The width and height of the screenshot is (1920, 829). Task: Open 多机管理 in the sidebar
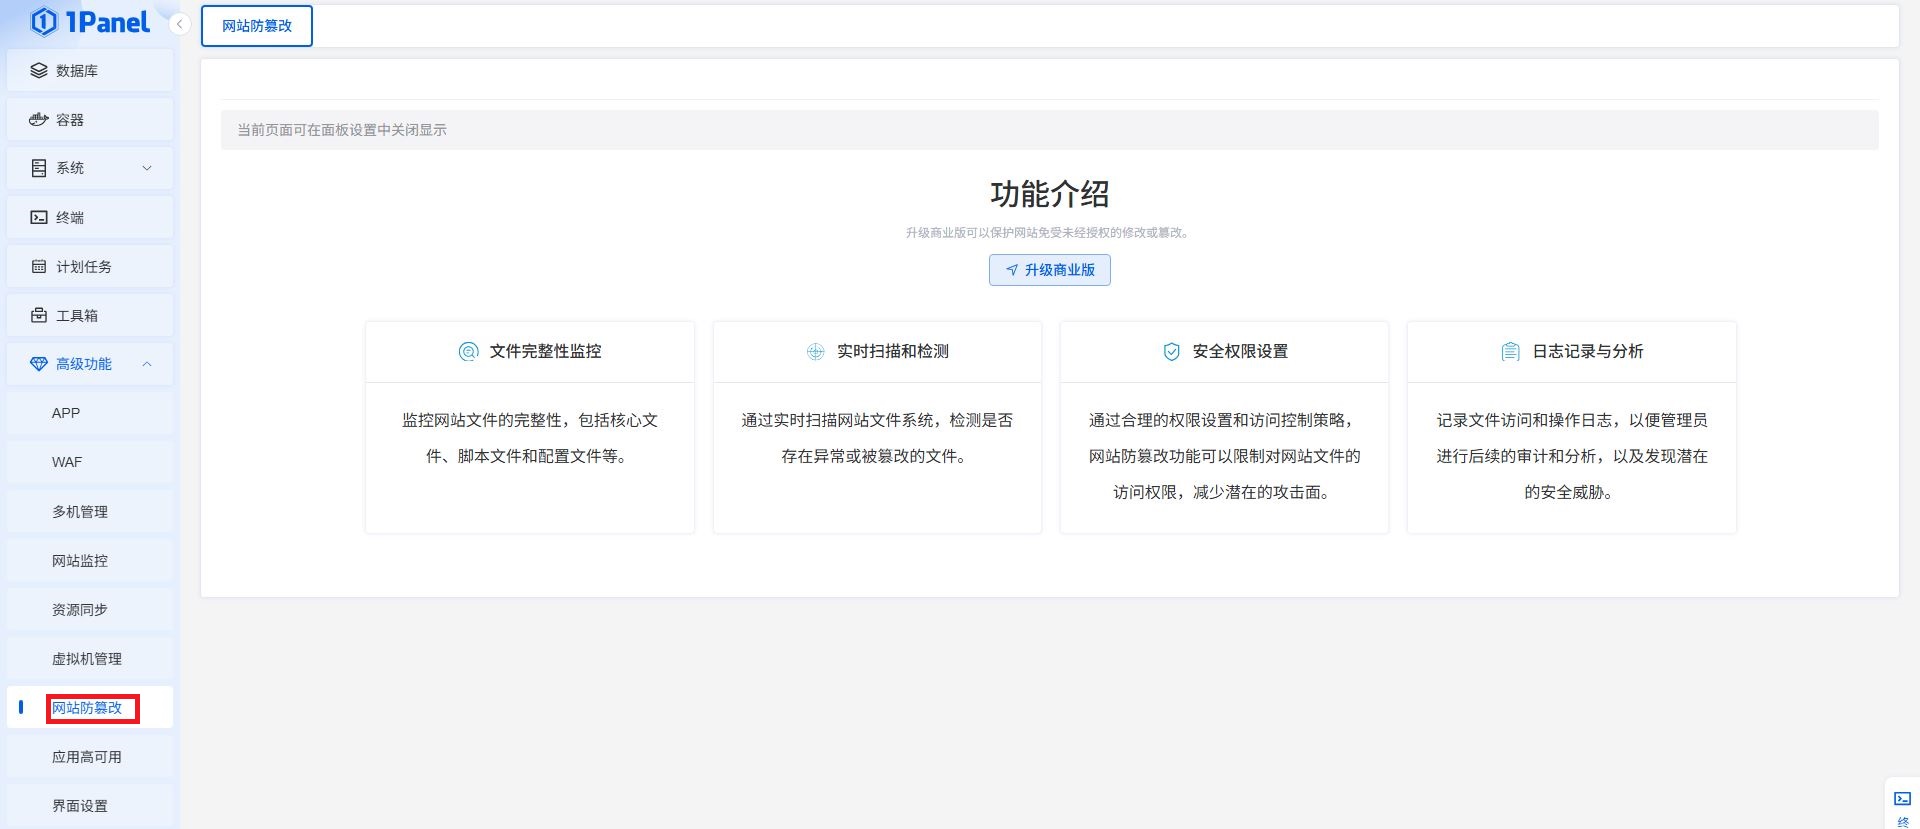90,512
